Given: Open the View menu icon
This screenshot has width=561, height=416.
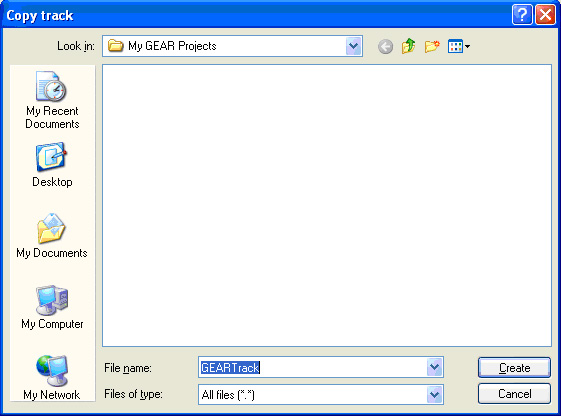Looking at the screenshot, I should [459, 47].
